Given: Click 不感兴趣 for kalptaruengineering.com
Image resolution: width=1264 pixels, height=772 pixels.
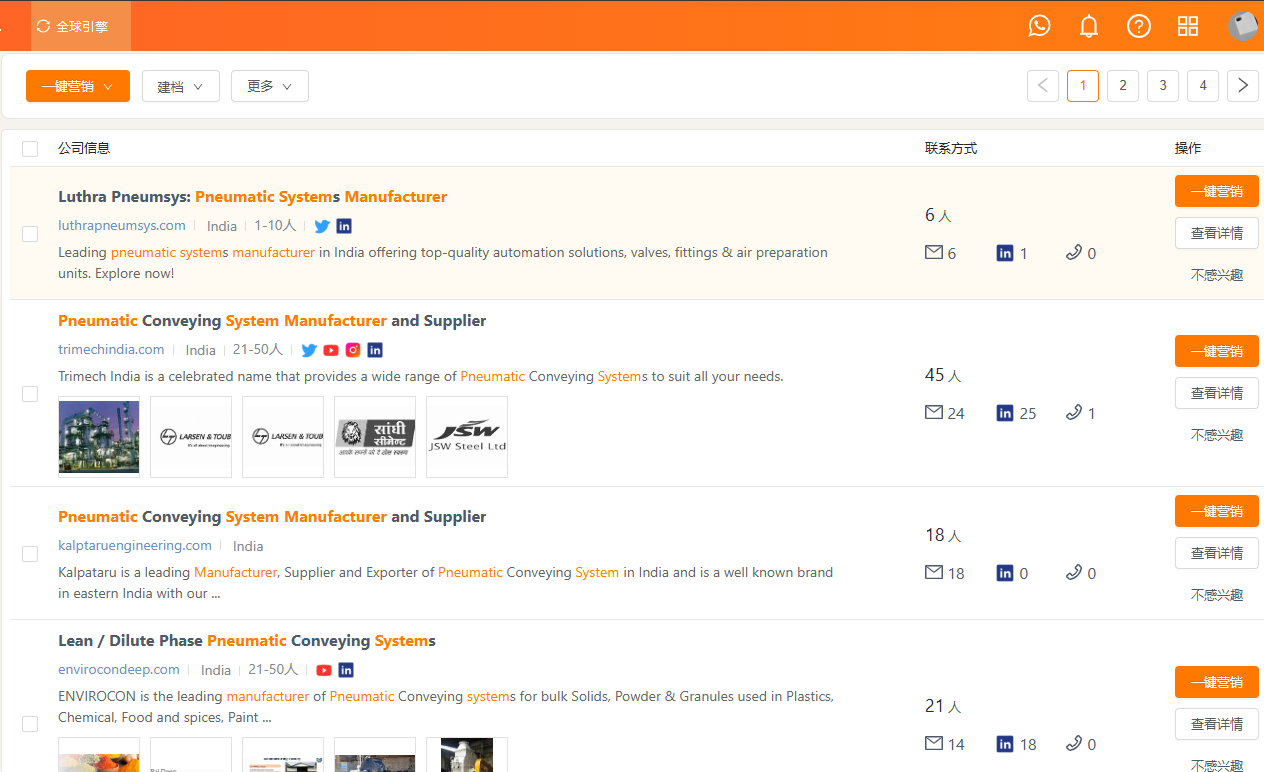Looking at the screenshot, I should [x=1217, y=595].
